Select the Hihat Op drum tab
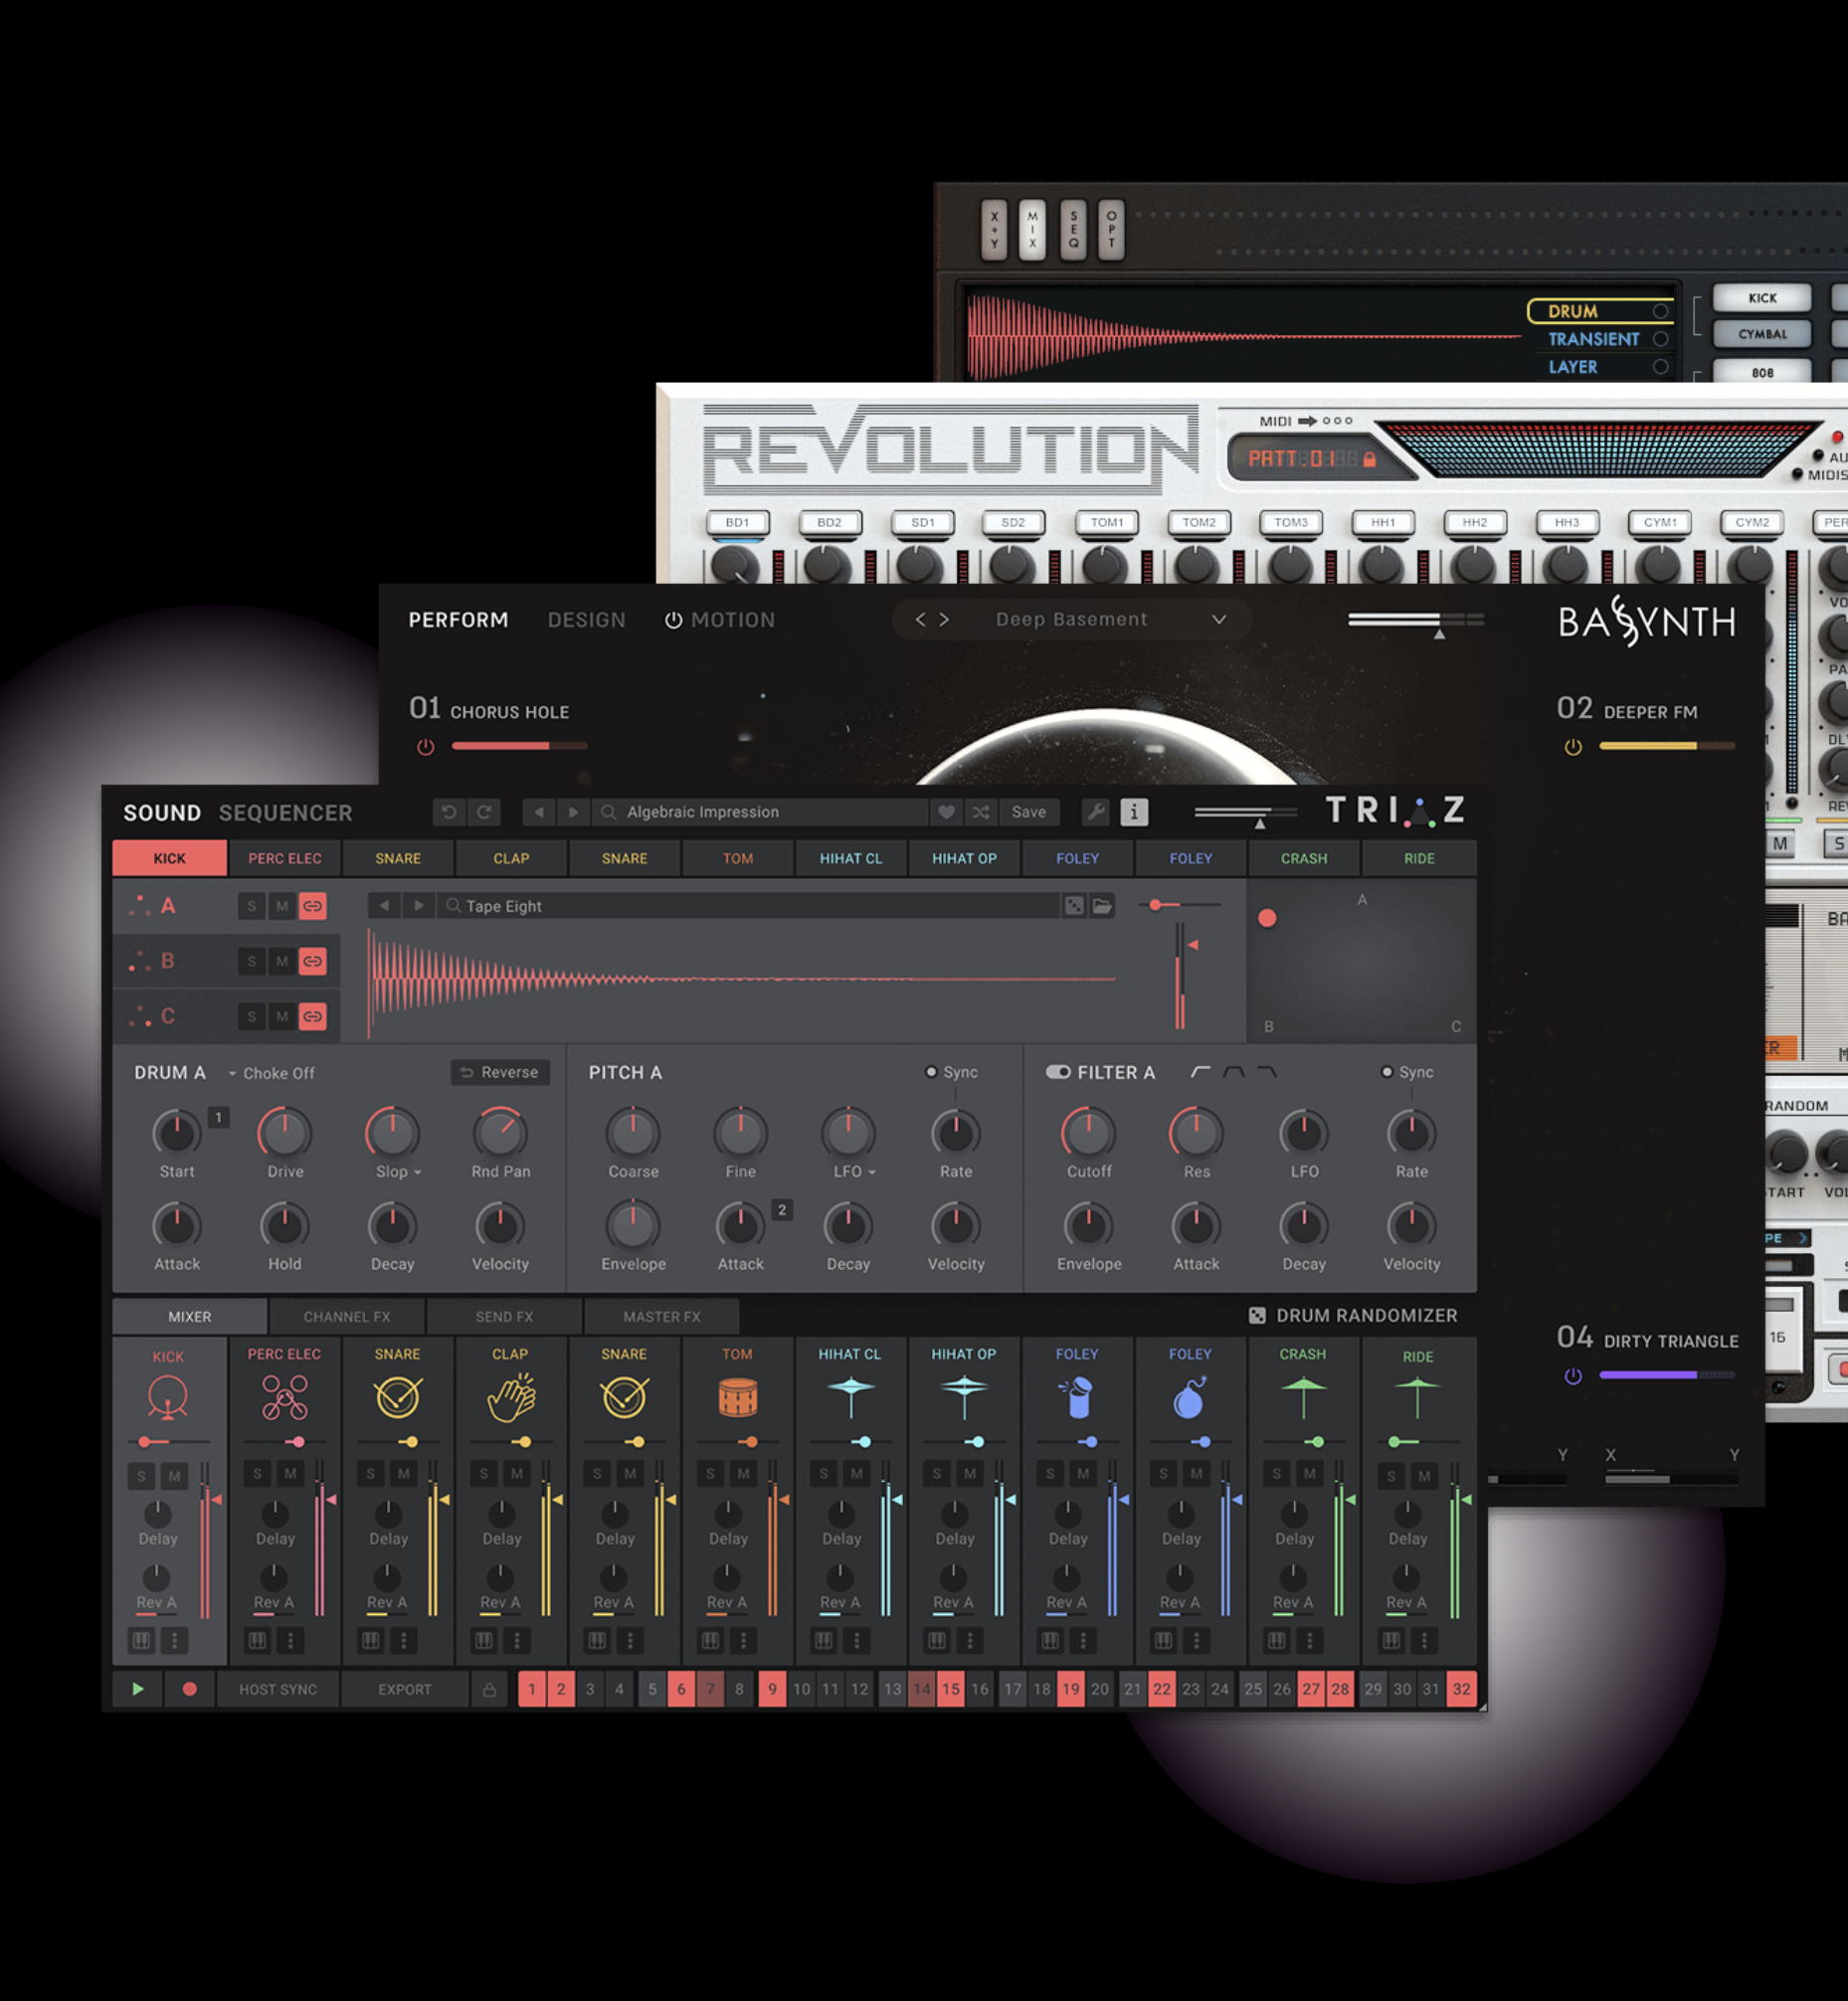 (x=964, y=858)
